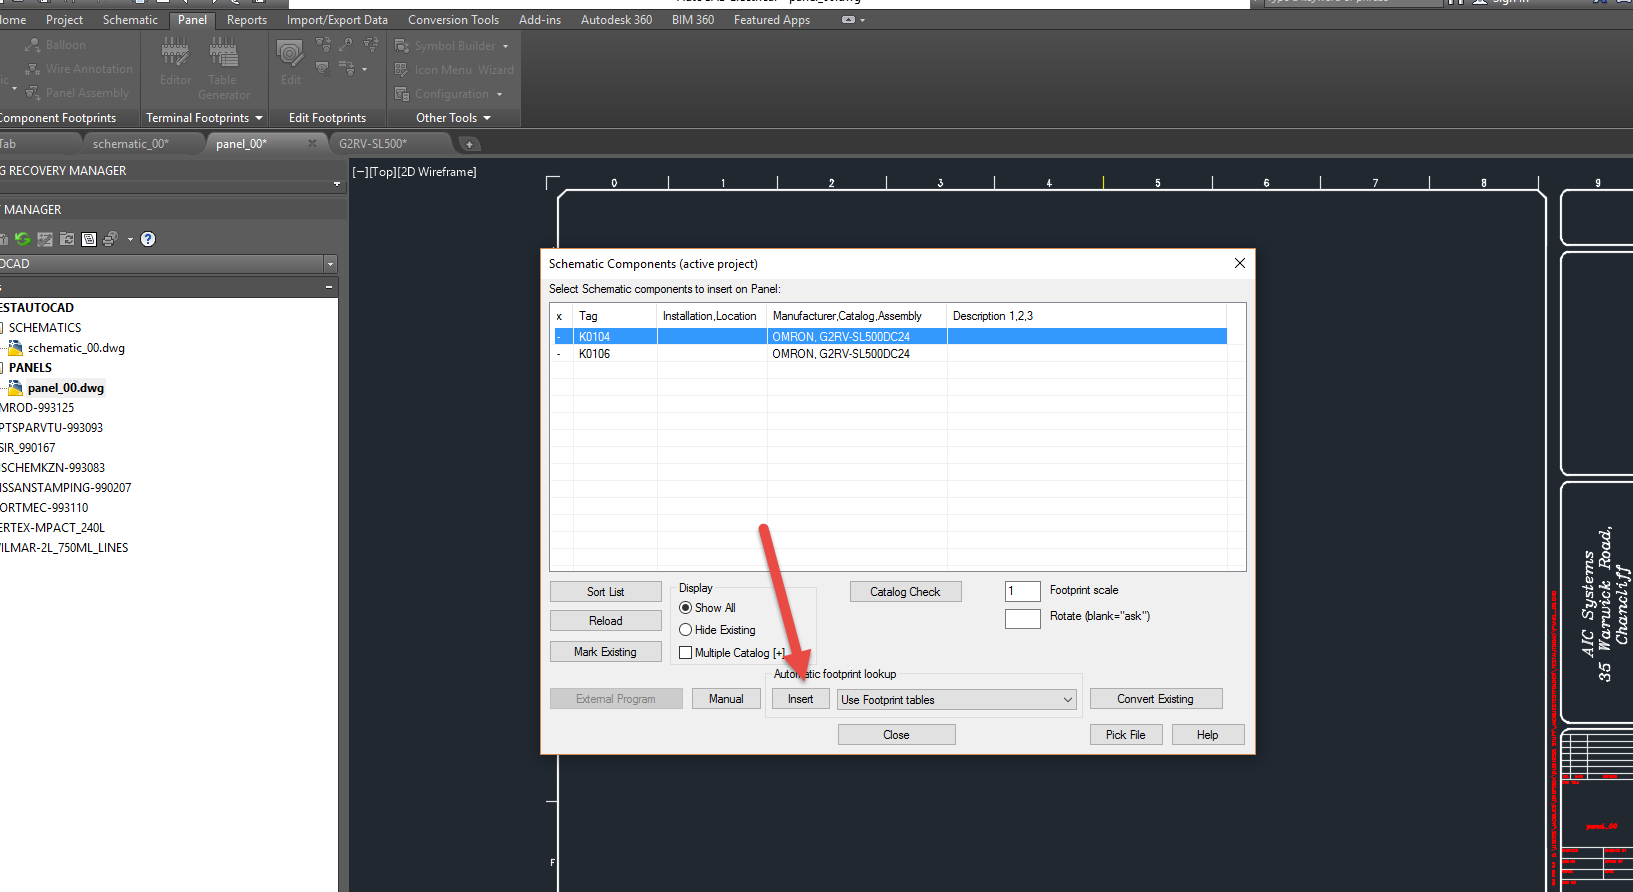Click the Project-Wide Update icon
The image size is (1633, 892).
click(x=67, y=239)
